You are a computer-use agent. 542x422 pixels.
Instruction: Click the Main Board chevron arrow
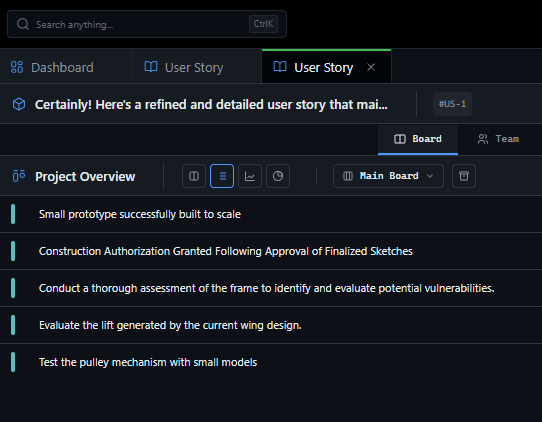click(430, 176)
